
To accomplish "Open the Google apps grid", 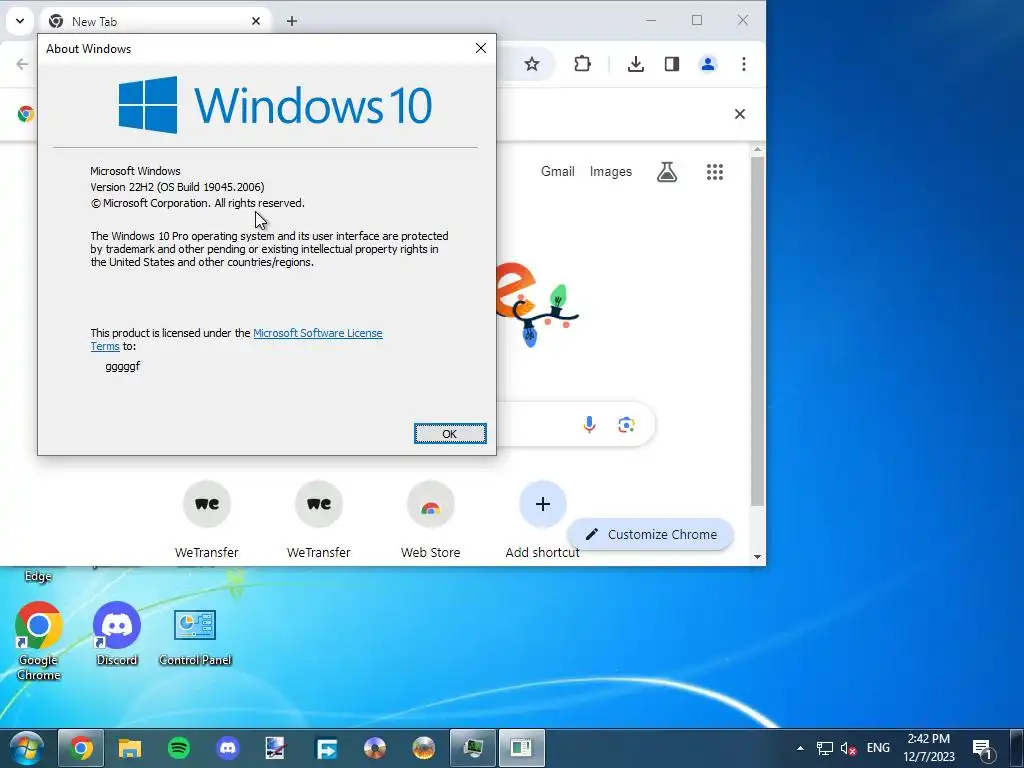I will [715, 172].
